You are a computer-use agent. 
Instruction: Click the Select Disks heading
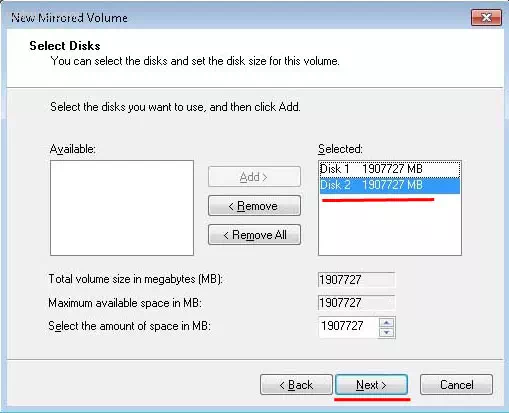(x=65, y=46)
